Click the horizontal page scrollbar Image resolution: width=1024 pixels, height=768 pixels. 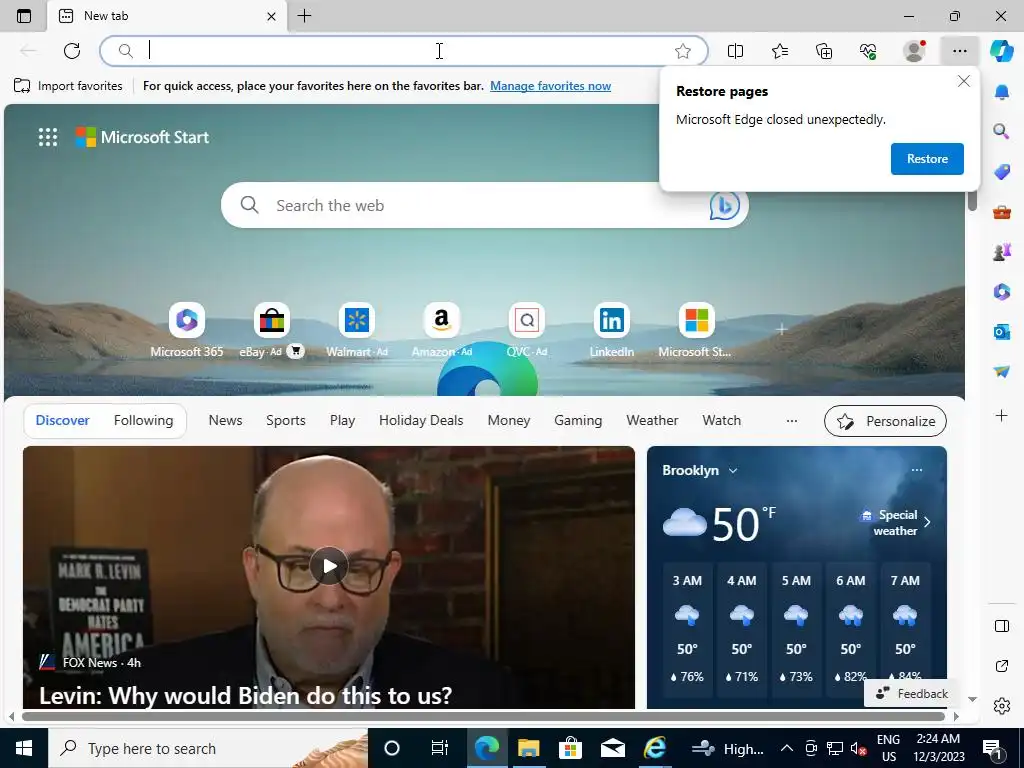pyautogui.click(x=483, y=716)
